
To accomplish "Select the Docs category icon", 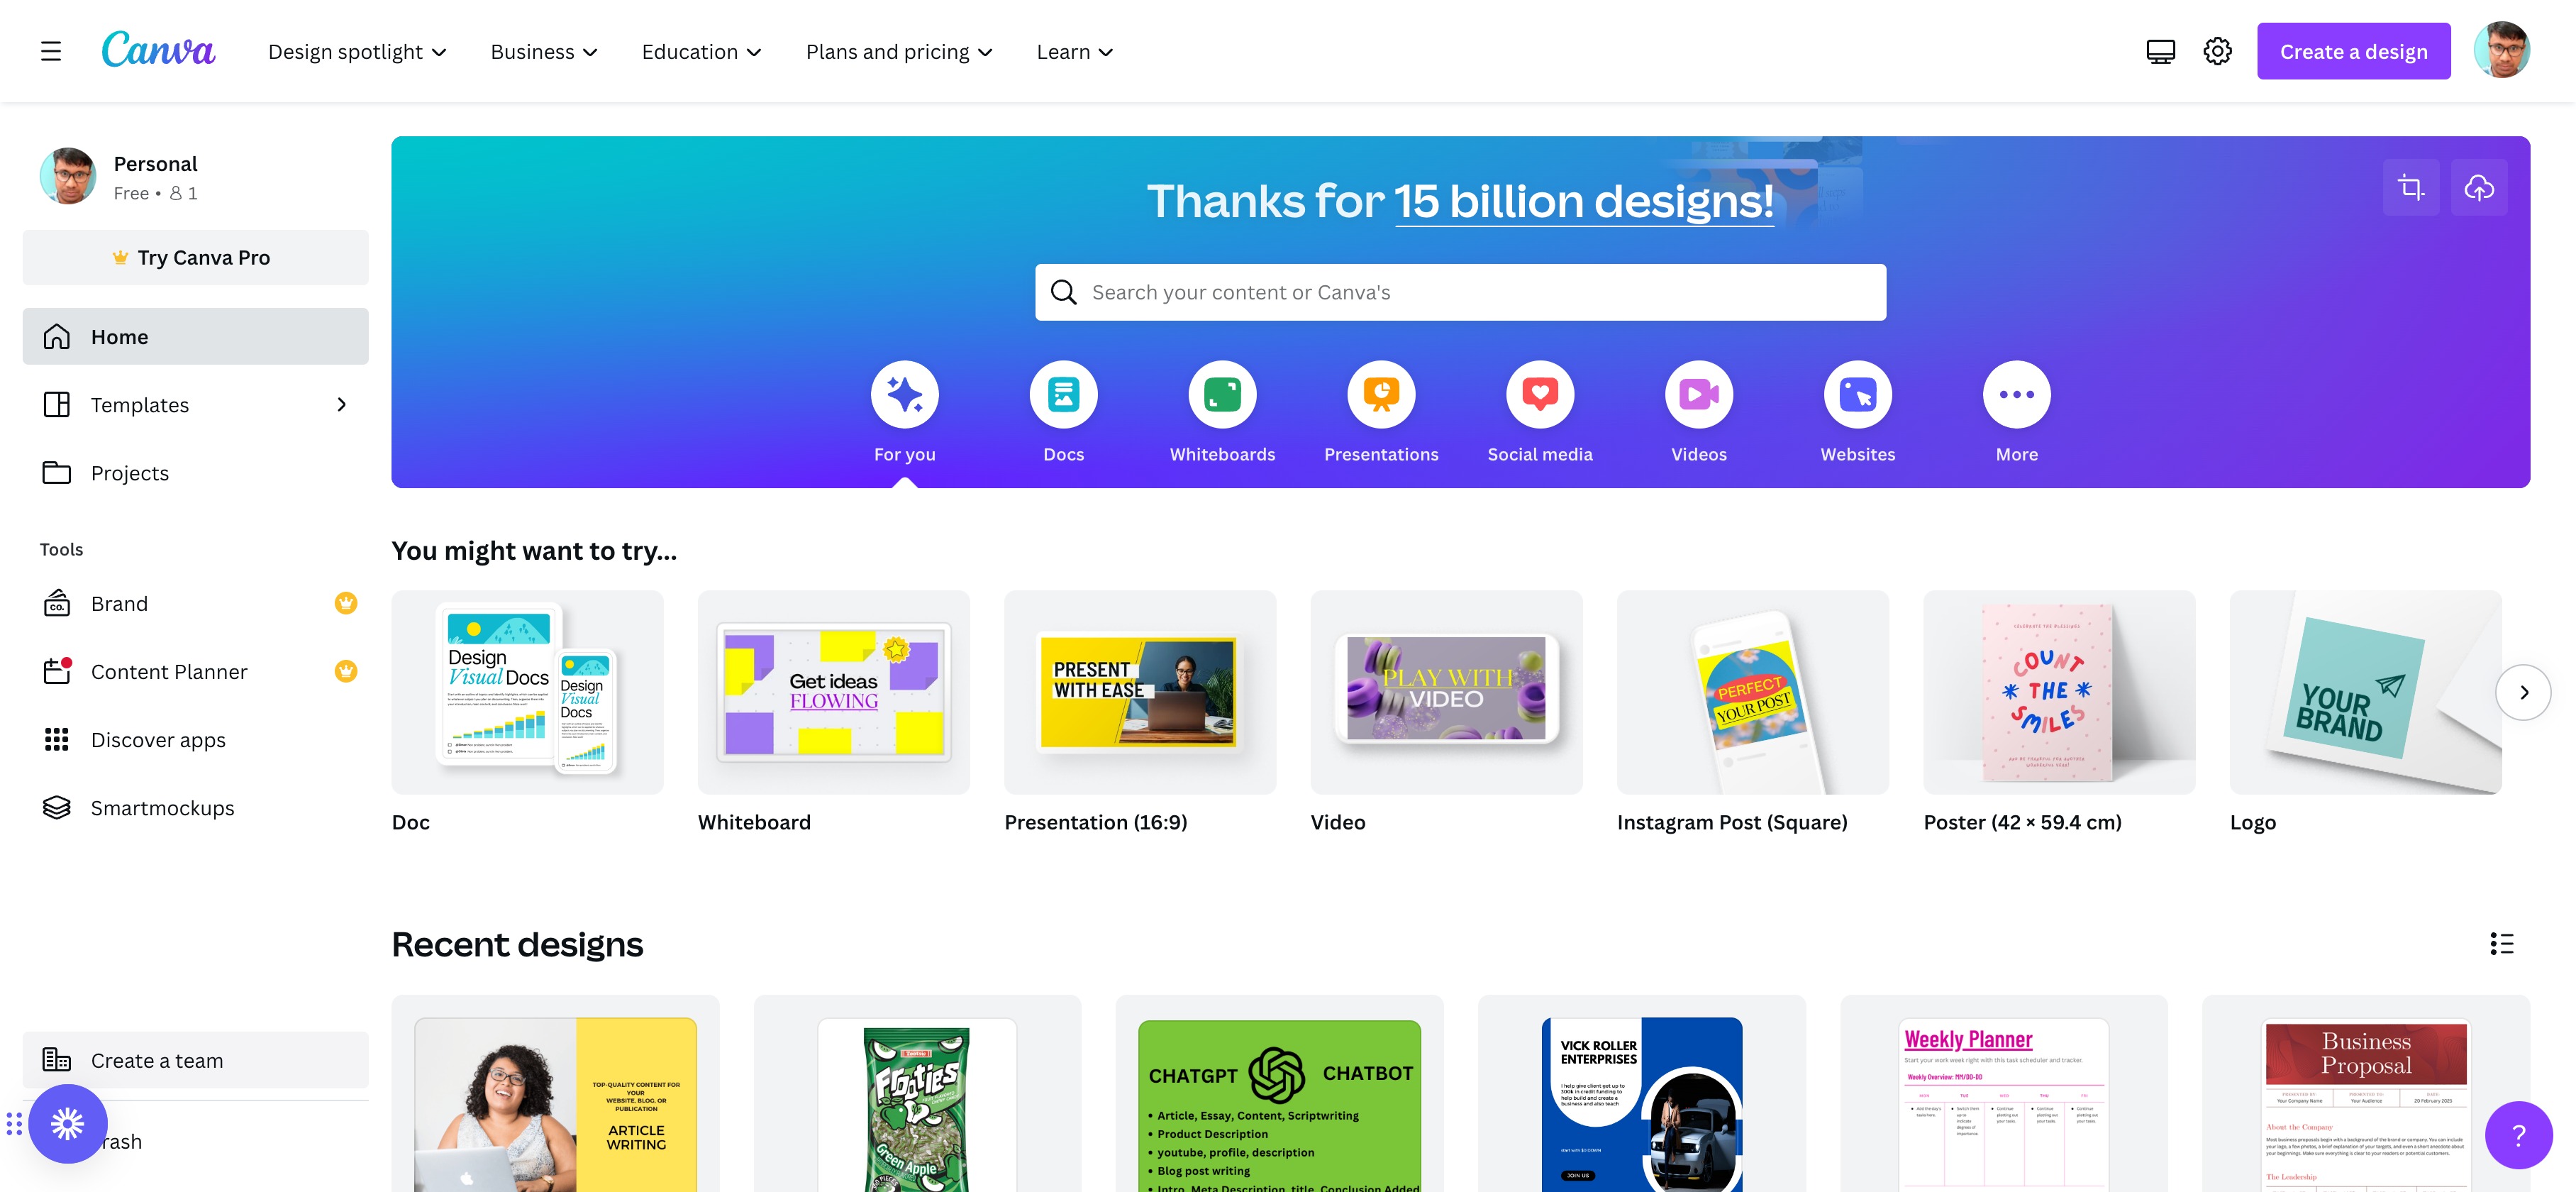I will point(1063,394).
